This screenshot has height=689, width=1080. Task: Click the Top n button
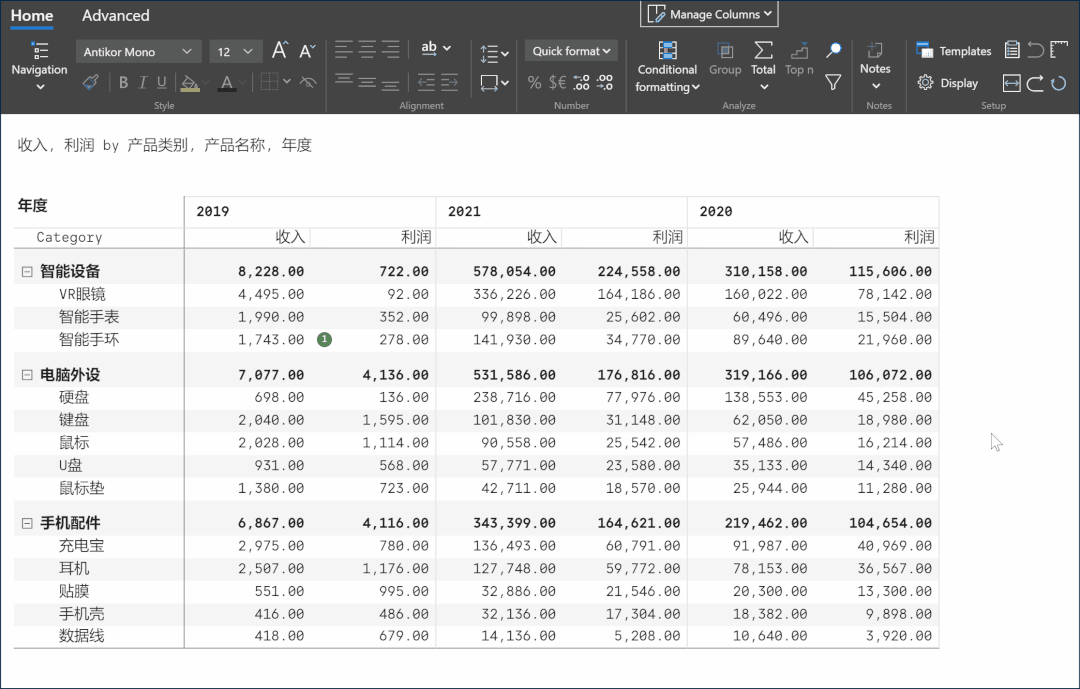[x=799, y=59]
